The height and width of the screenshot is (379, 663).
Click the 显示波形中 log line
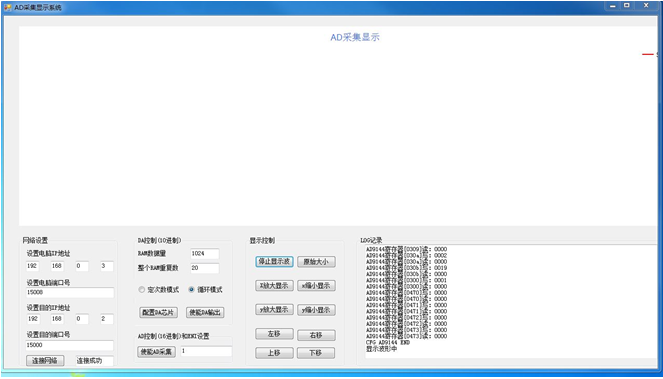coord(381,349)
